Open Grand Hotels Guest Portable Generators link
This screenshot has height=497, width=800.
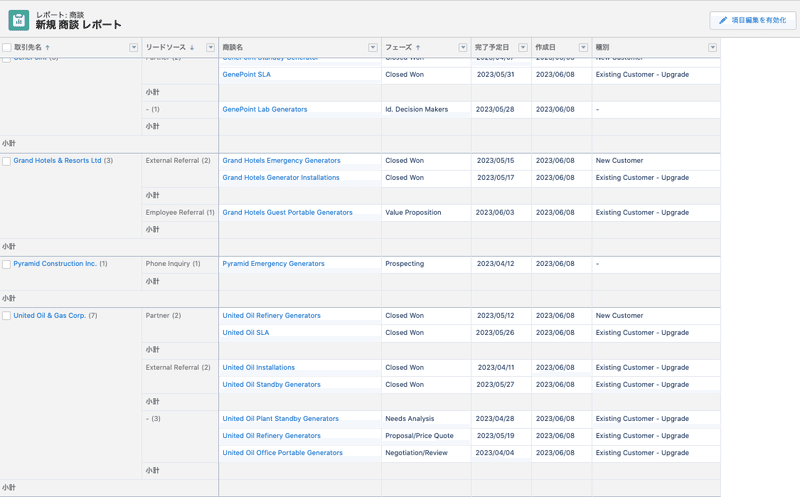pos(287,212)
